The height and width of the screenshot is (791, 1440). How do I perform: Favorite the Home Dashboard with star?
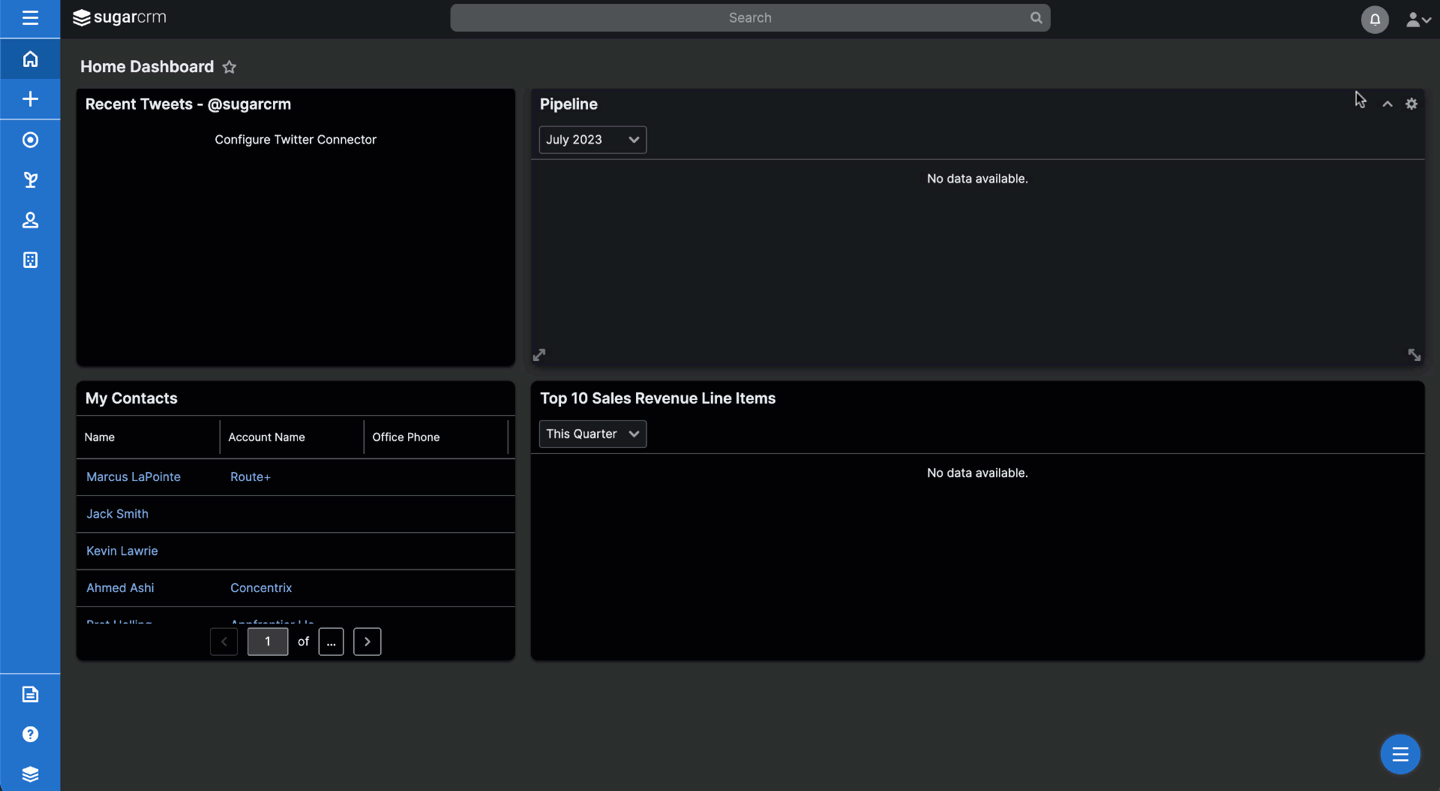tap(229, 67)
